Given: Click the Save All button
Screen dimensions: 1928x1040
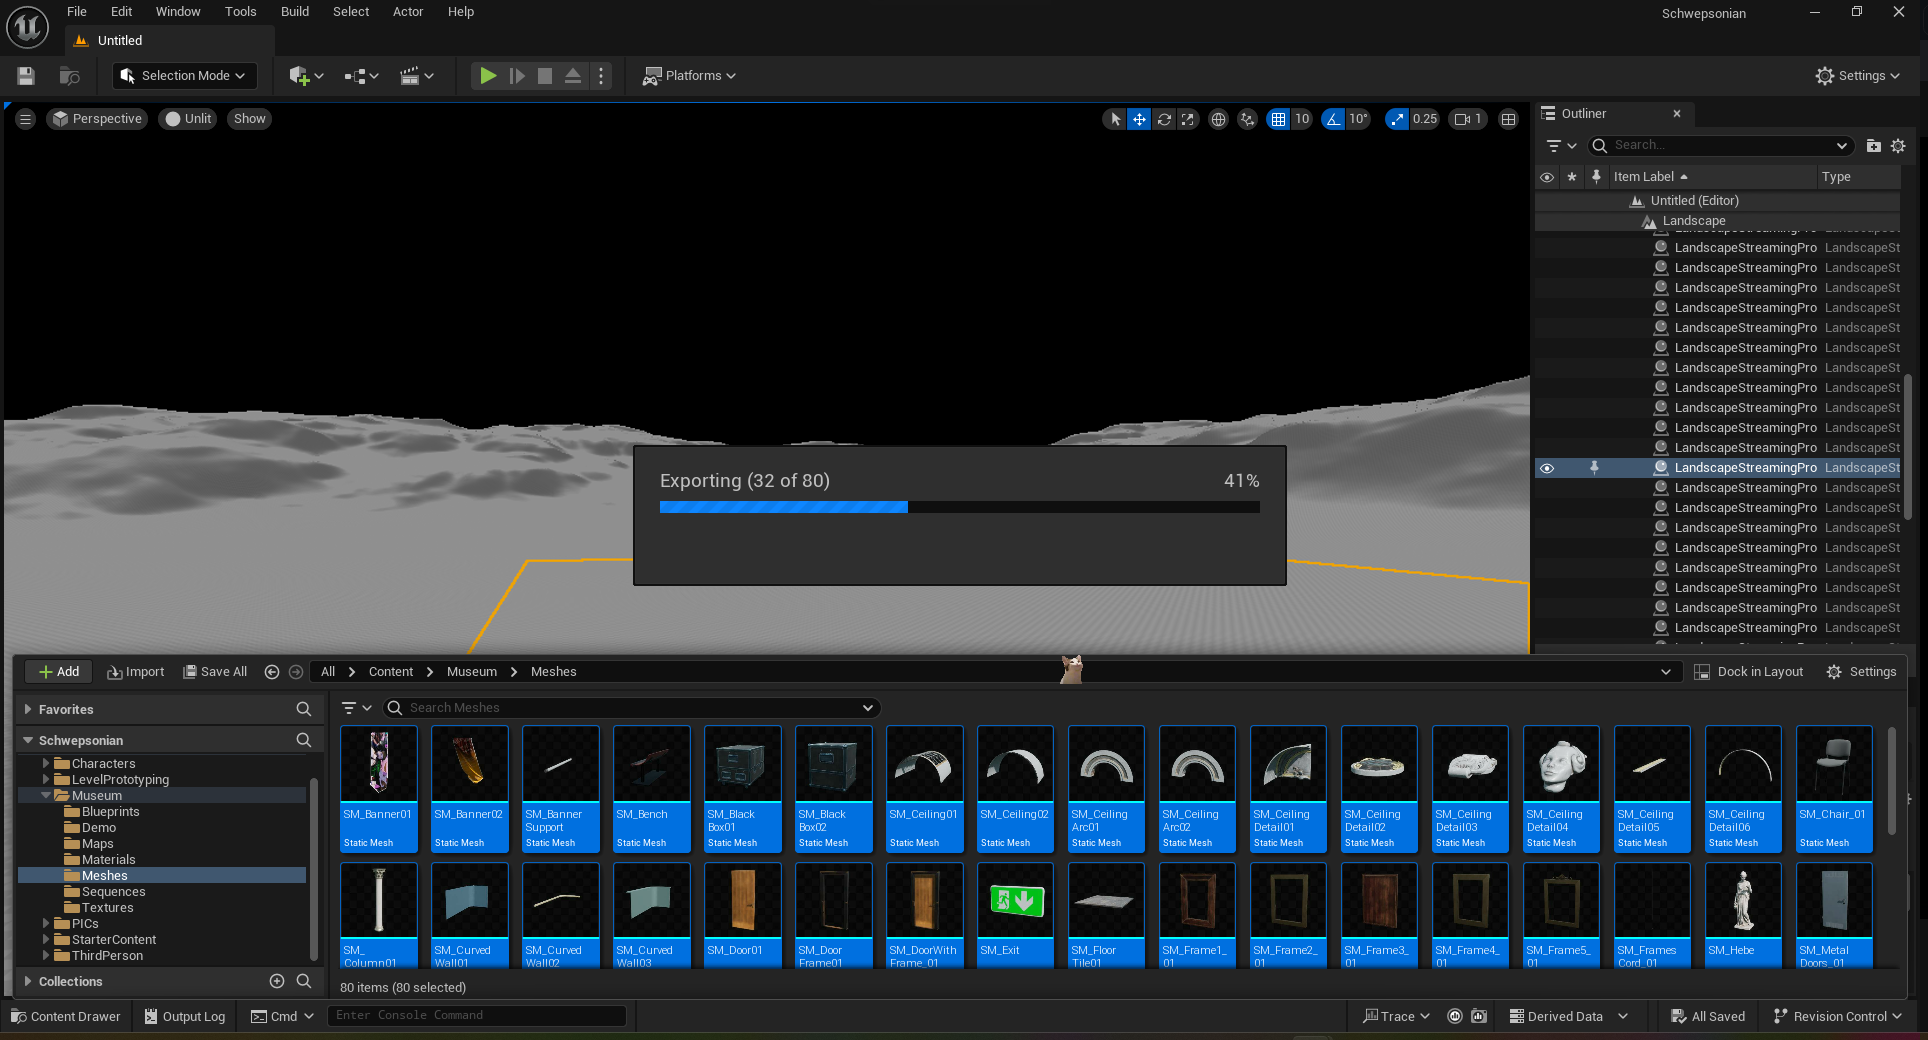Looking at the screenshot, I should [x=215, y=672].
